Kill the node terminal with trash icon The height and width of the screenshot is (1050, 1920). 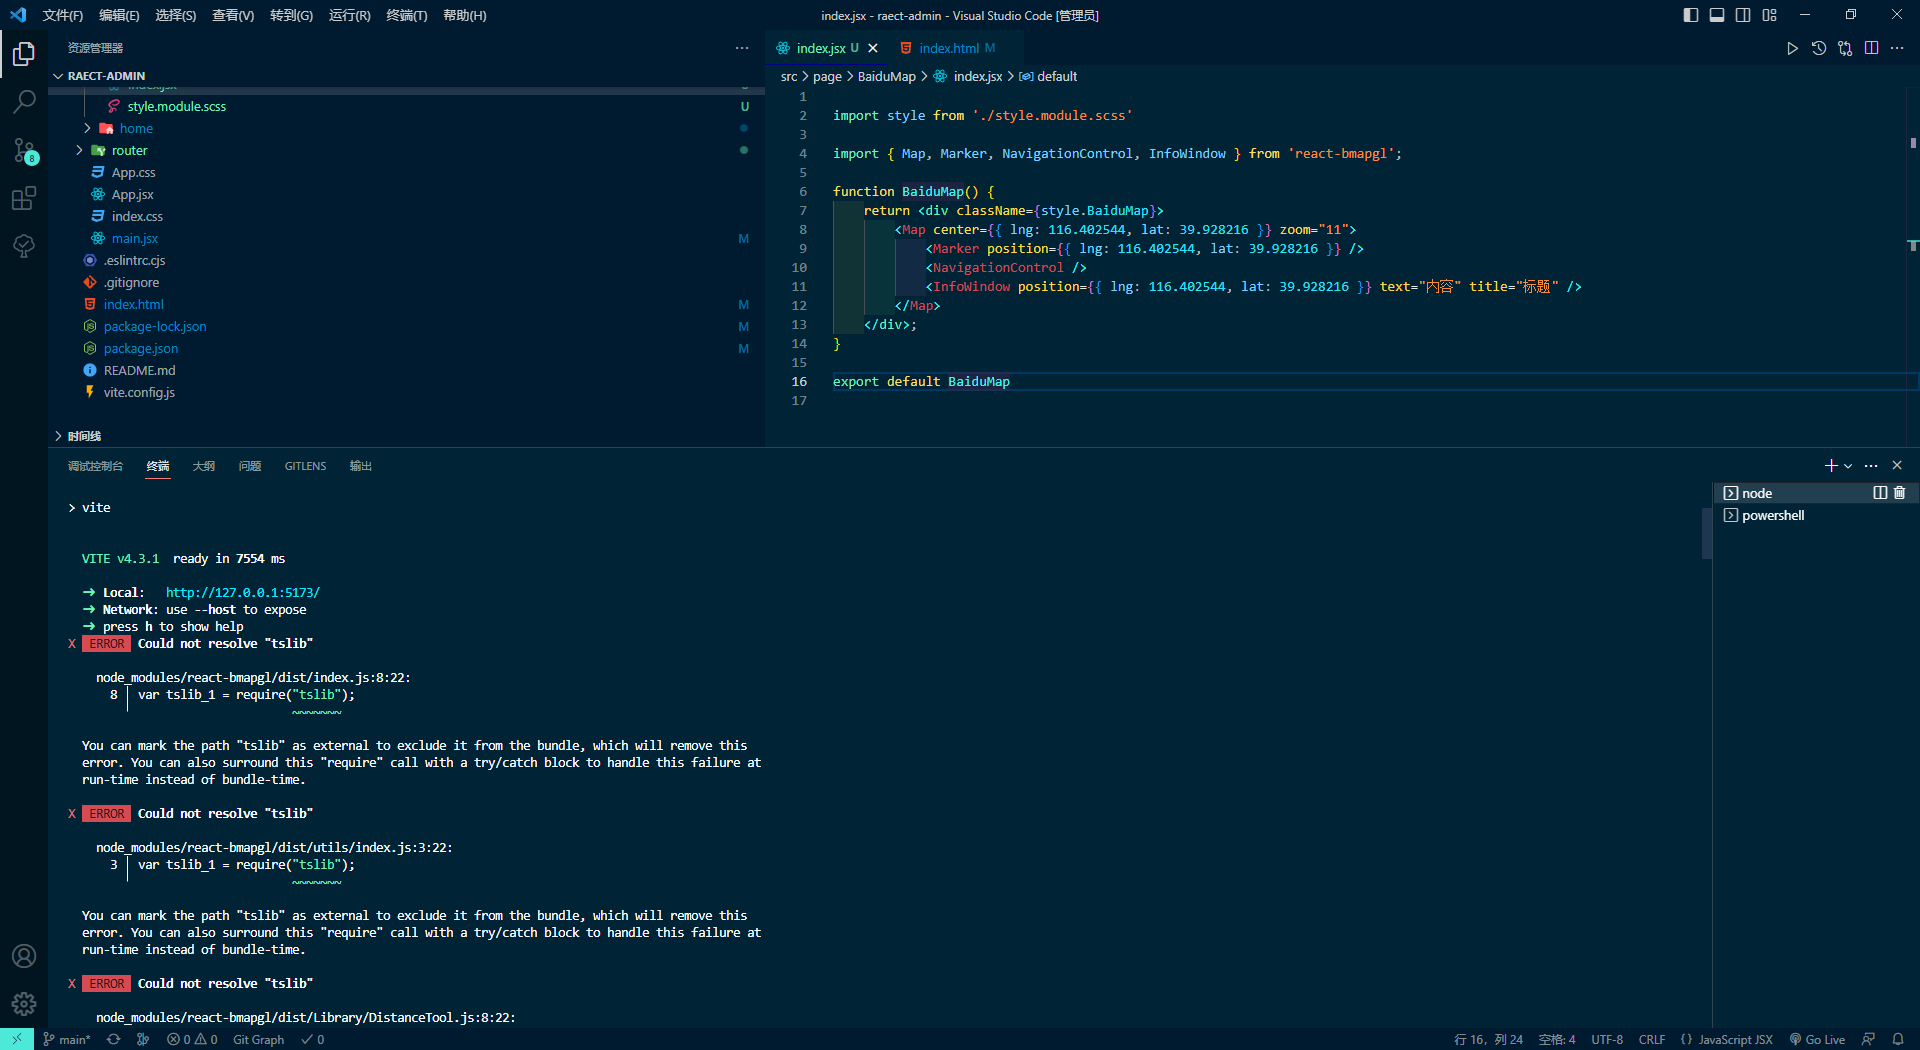click(x=1900, y=493)
